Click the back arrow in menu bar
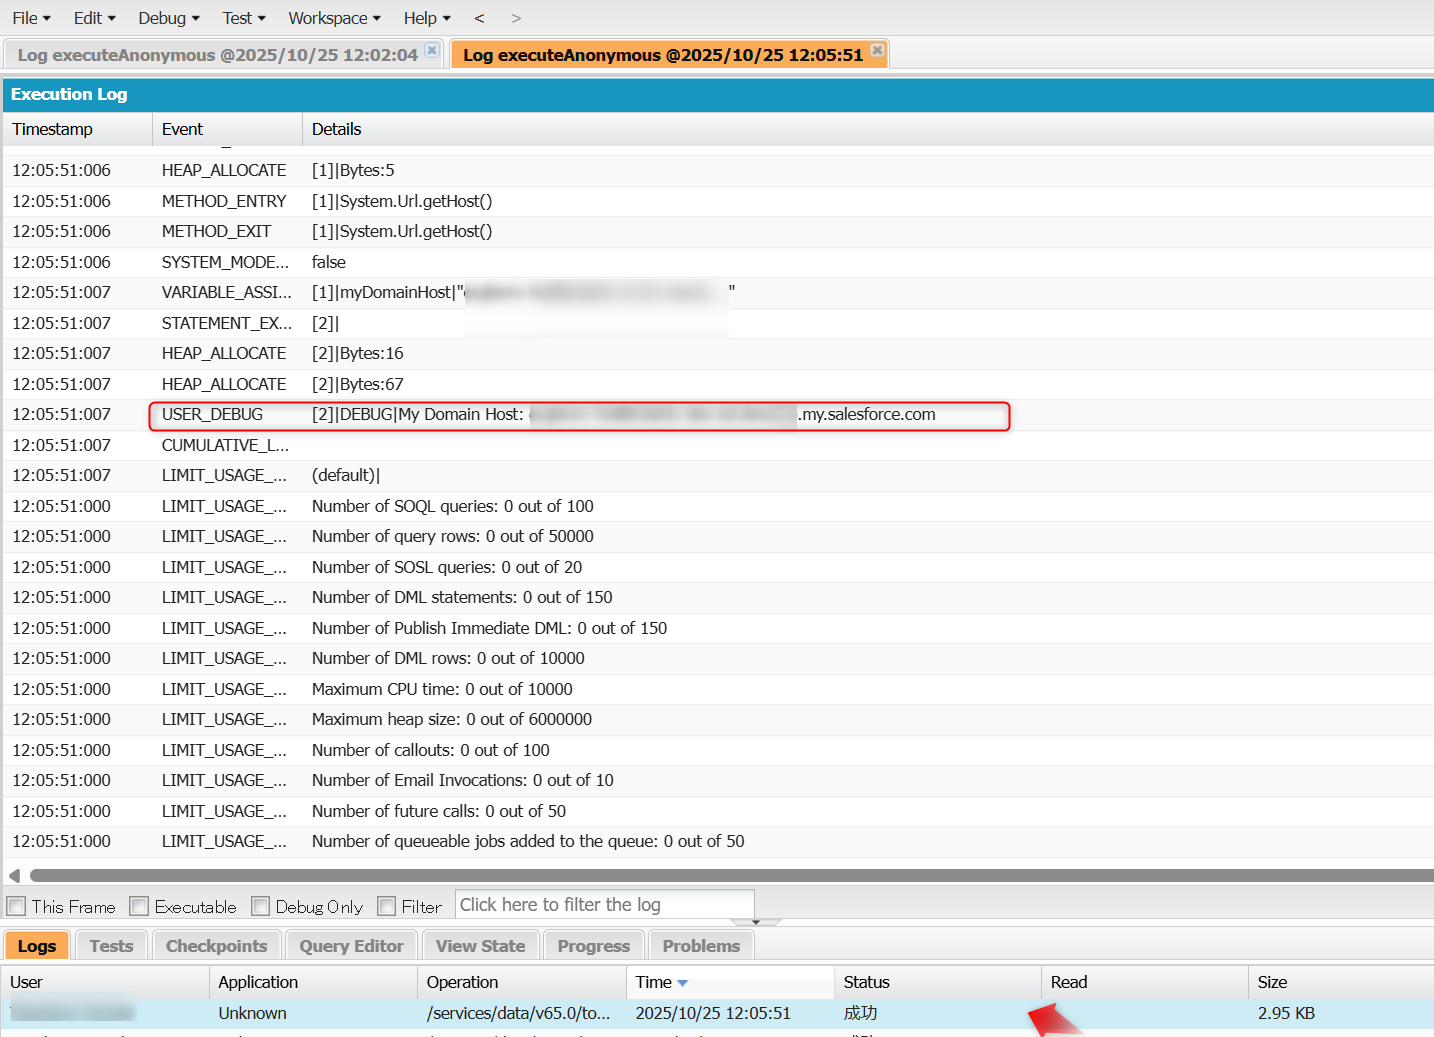Screen dimensions: 1434x1037 pyautogui.click(x=479, y=18)
